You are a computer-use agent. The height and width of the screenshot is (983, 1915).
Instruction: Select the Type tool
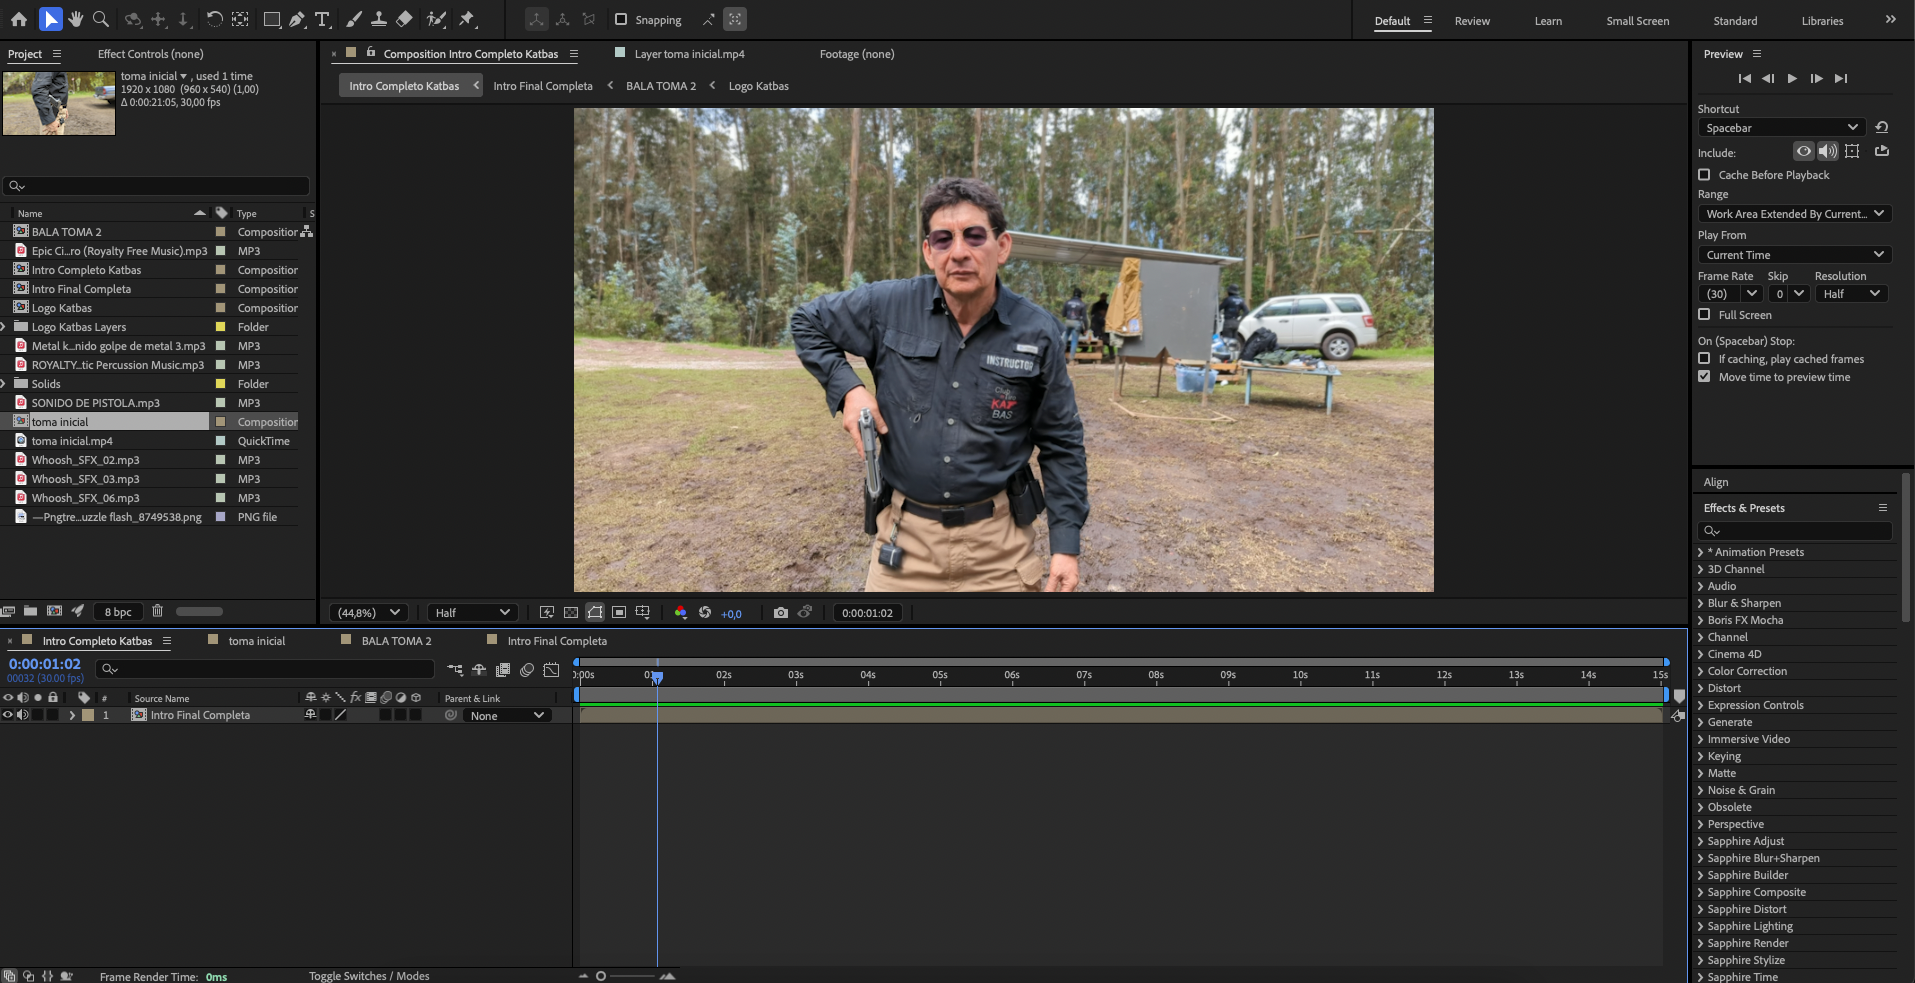pyautogui.click(x=322, y=19)
